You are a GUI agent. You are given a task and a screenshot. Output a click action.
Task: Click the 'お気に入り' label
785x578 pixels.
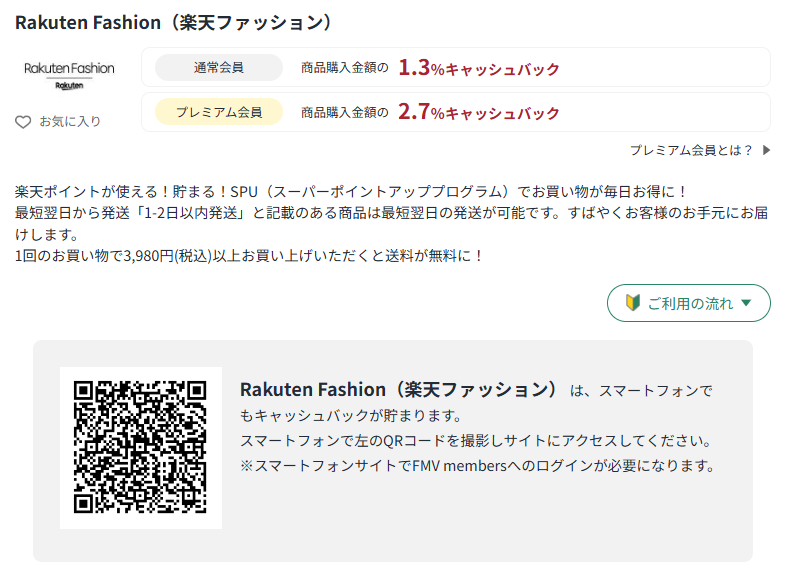pyautogui.click(x=70, y=122)
